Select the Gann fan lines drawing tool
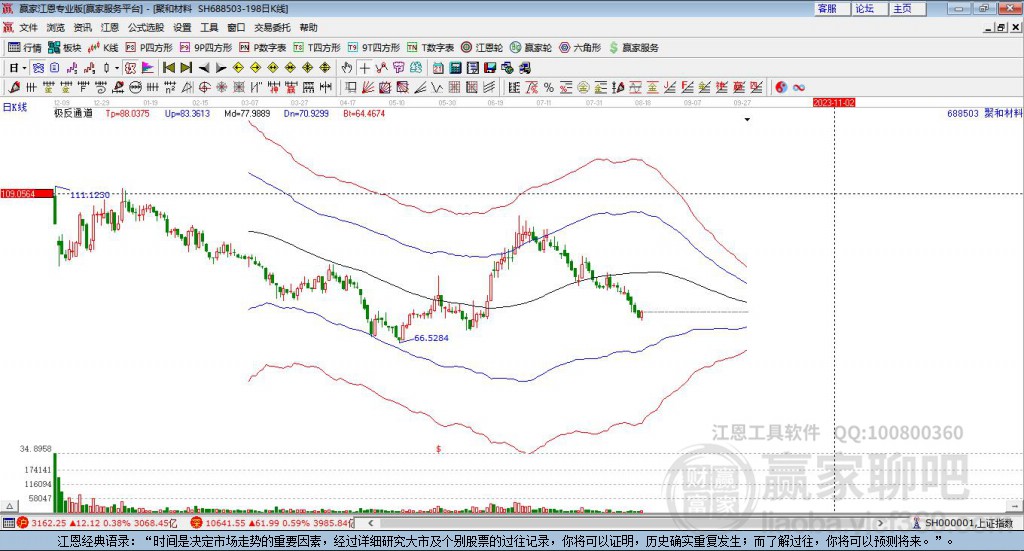The image size is (1024, 551). click(x=368, y=87)
